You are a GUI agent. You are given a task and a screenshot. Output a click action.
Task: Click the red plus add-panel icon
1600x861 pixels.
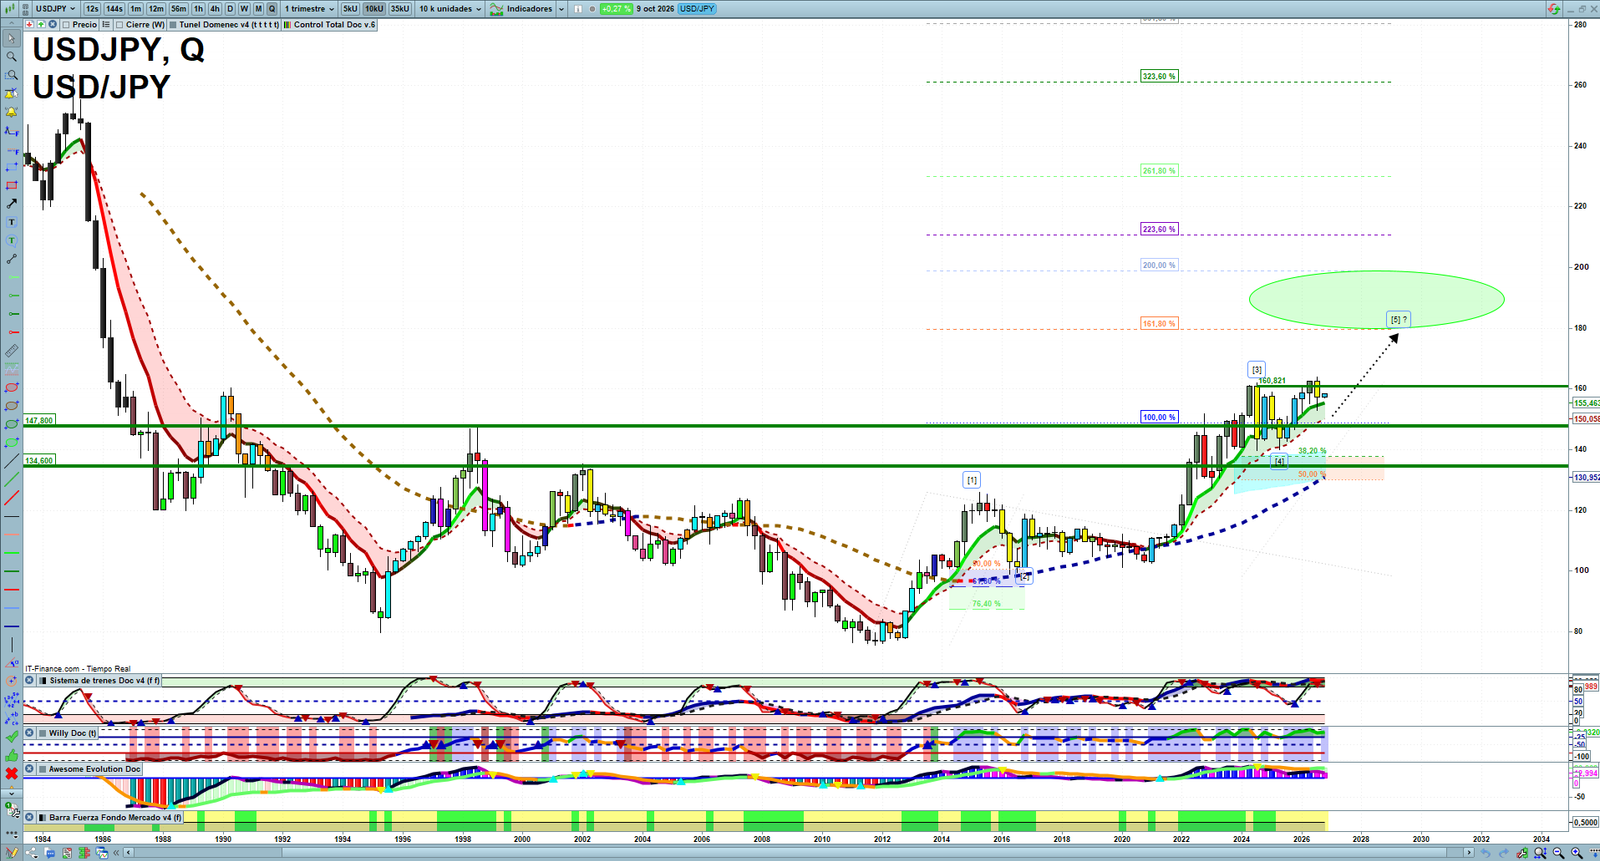pyautogui.click(x=29, y=25)
